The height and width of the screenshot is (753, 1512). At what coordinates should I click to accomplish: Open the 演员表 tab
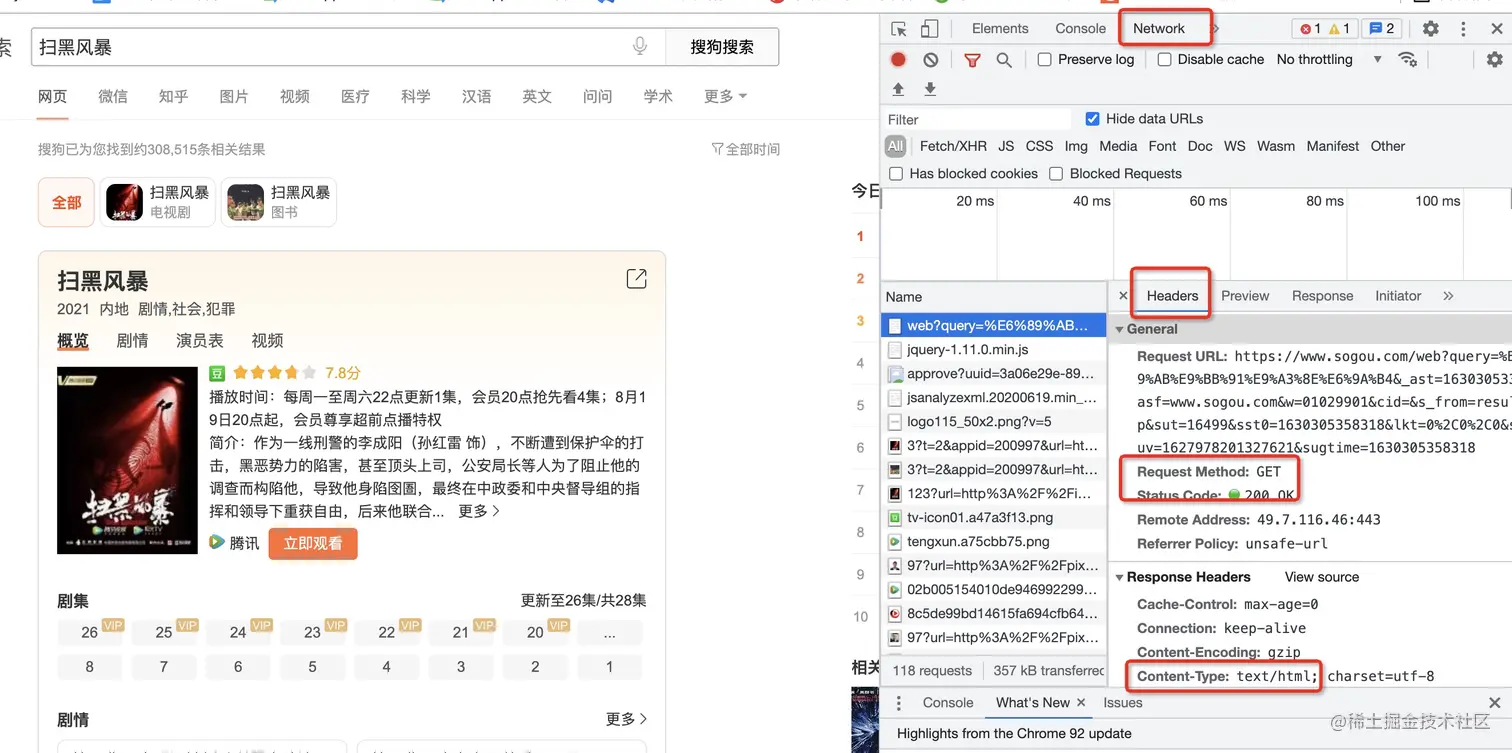[200, 341]
